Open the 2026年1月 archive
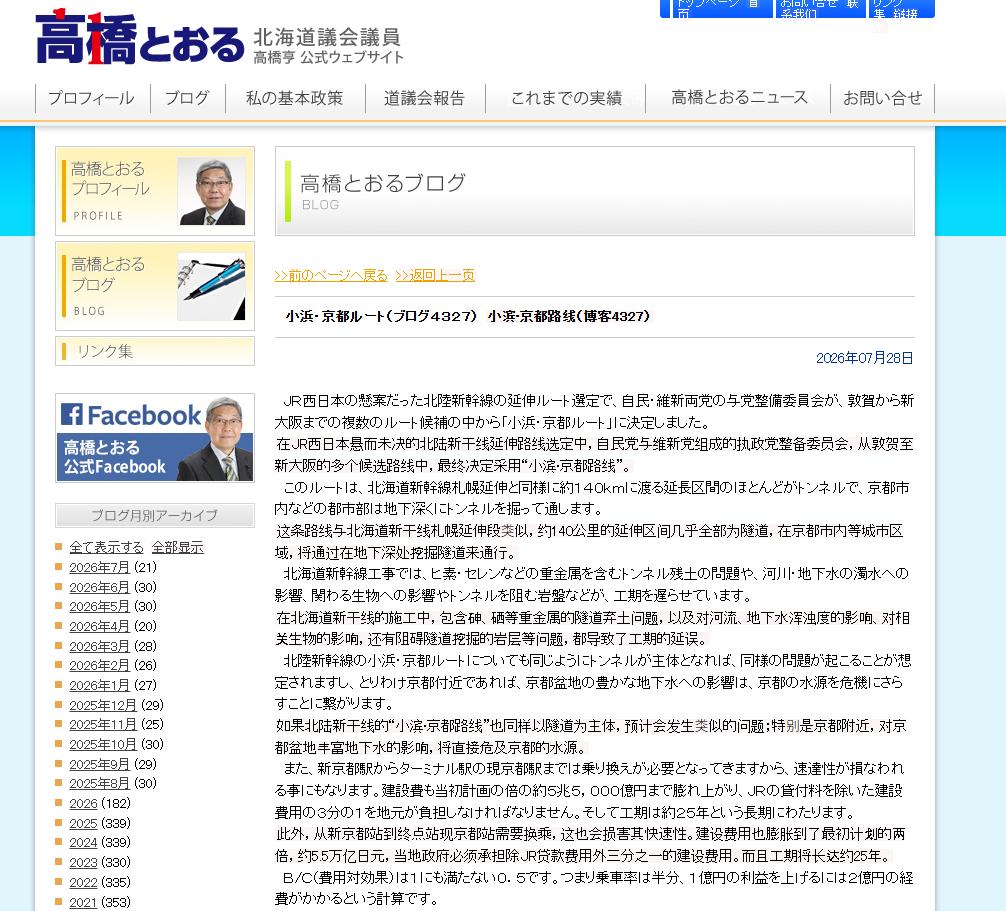 (99, 685)
